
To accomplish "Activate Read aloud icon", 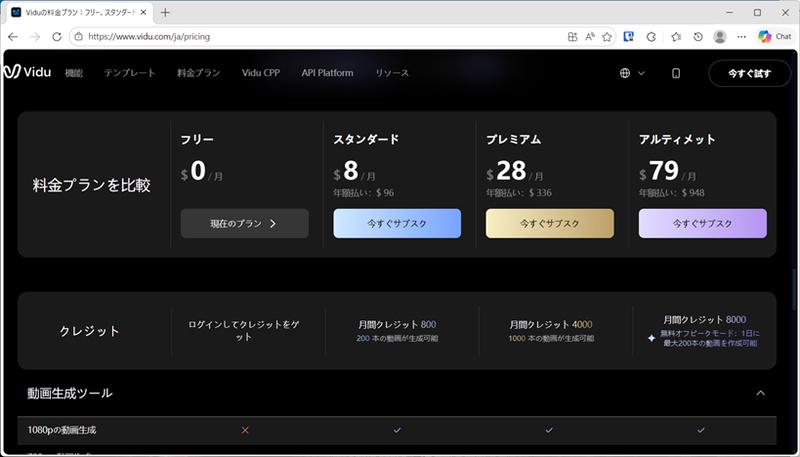I will coord(590,37).
